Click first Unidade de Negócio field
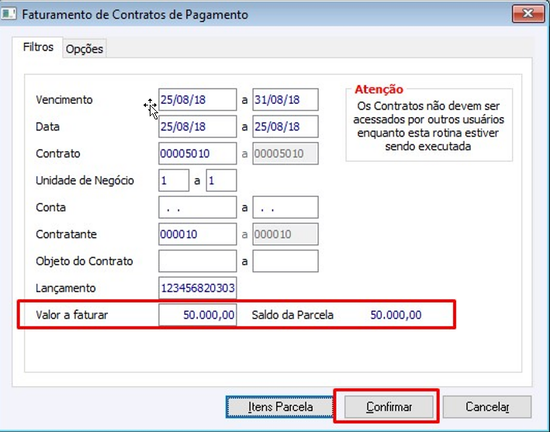The width and height of the screenshot is (550, 432). 174,181
